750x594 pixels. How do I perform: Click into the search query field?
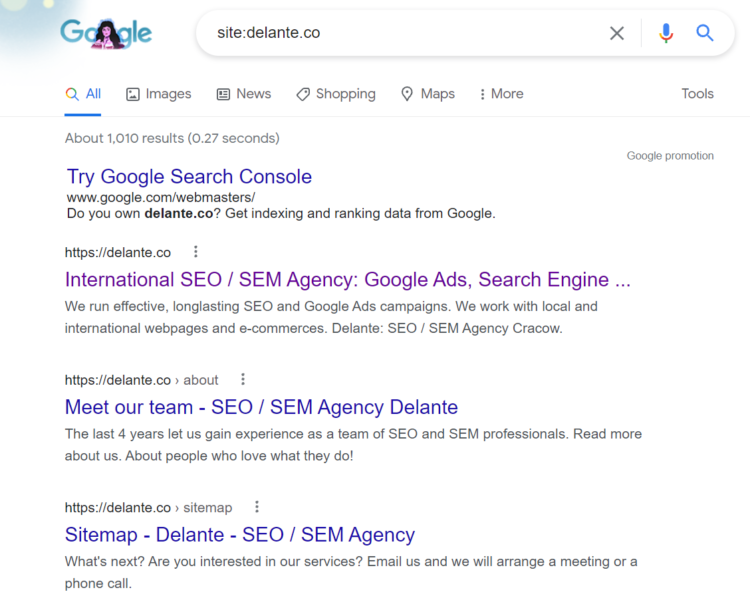pyautogui.click(x=400, y=33)
